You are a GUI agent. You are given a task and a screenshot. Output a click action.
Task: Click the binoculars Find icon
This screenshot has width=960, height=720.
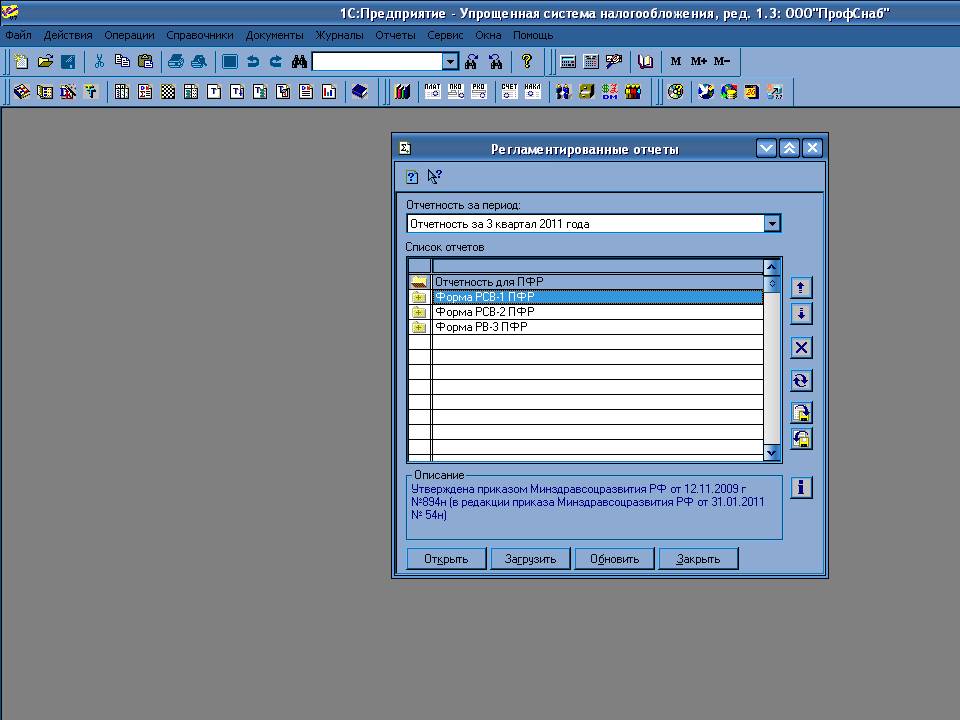click(x=299, y=61)
